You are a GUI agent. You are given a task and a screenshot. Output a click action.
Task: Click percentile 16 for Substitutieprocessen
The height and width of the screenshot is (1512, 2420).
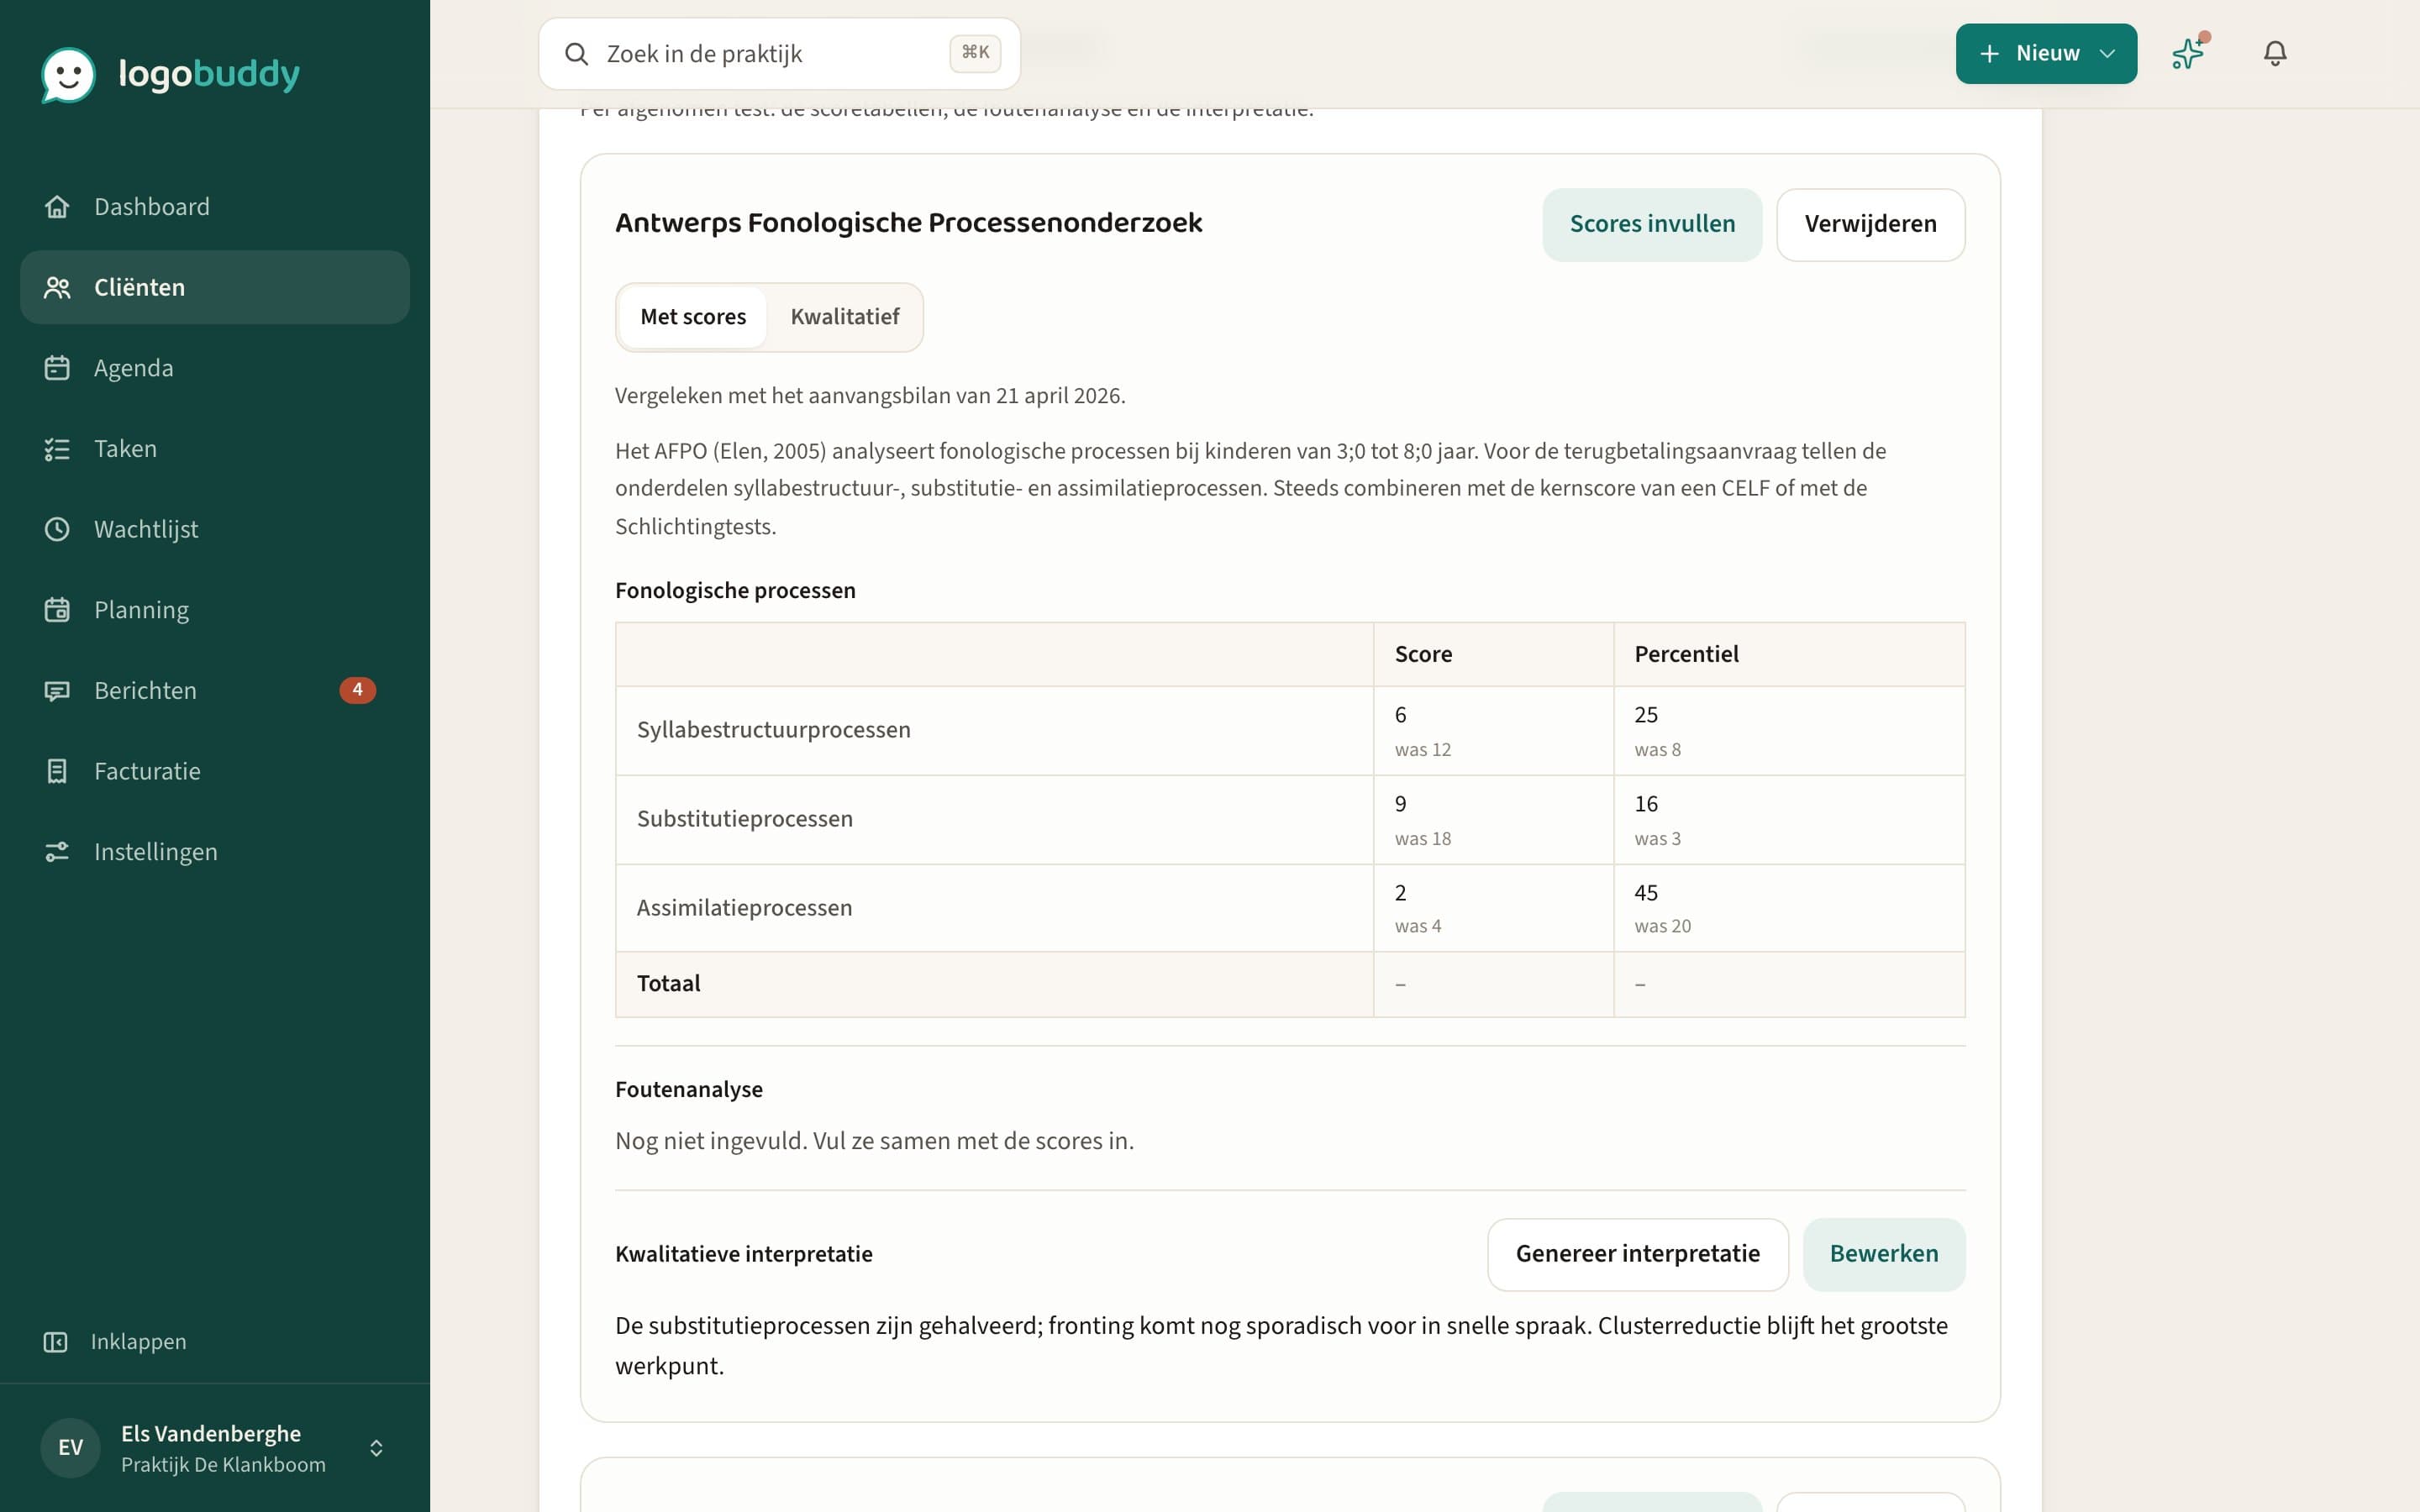1646,804
